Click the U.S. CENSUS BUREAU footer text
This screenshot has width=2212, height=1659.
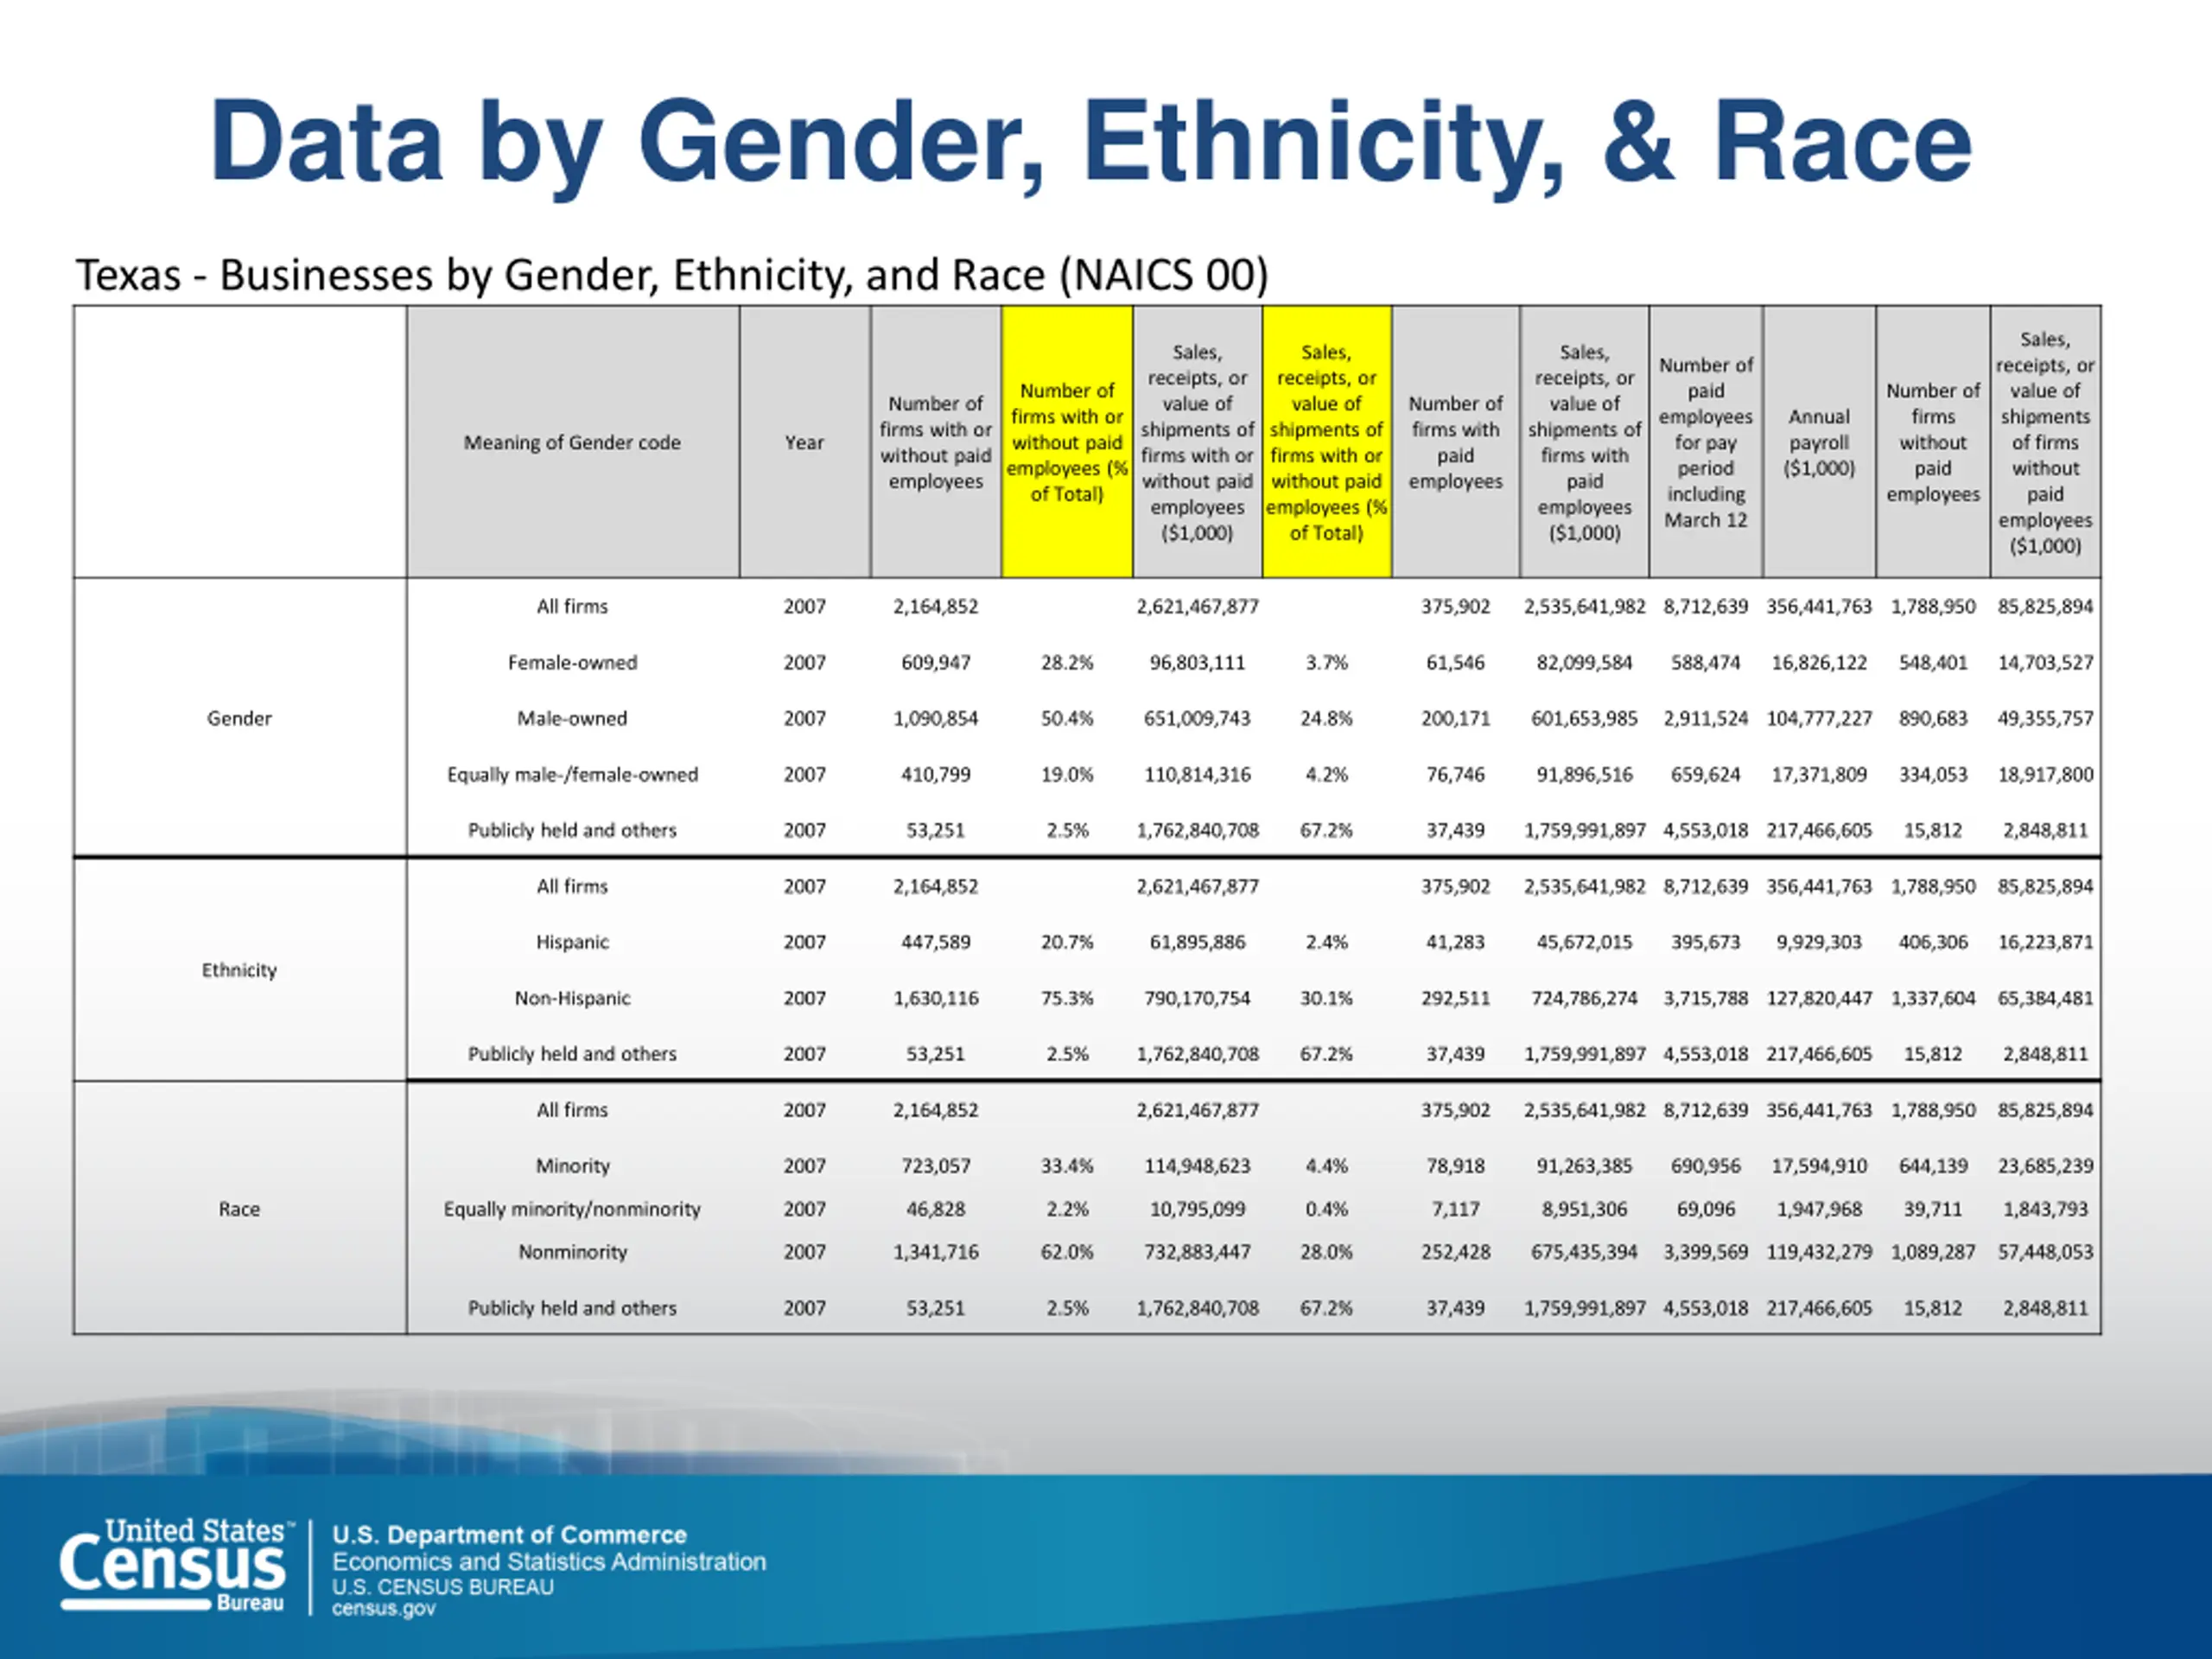click(x=443, y=1587)
